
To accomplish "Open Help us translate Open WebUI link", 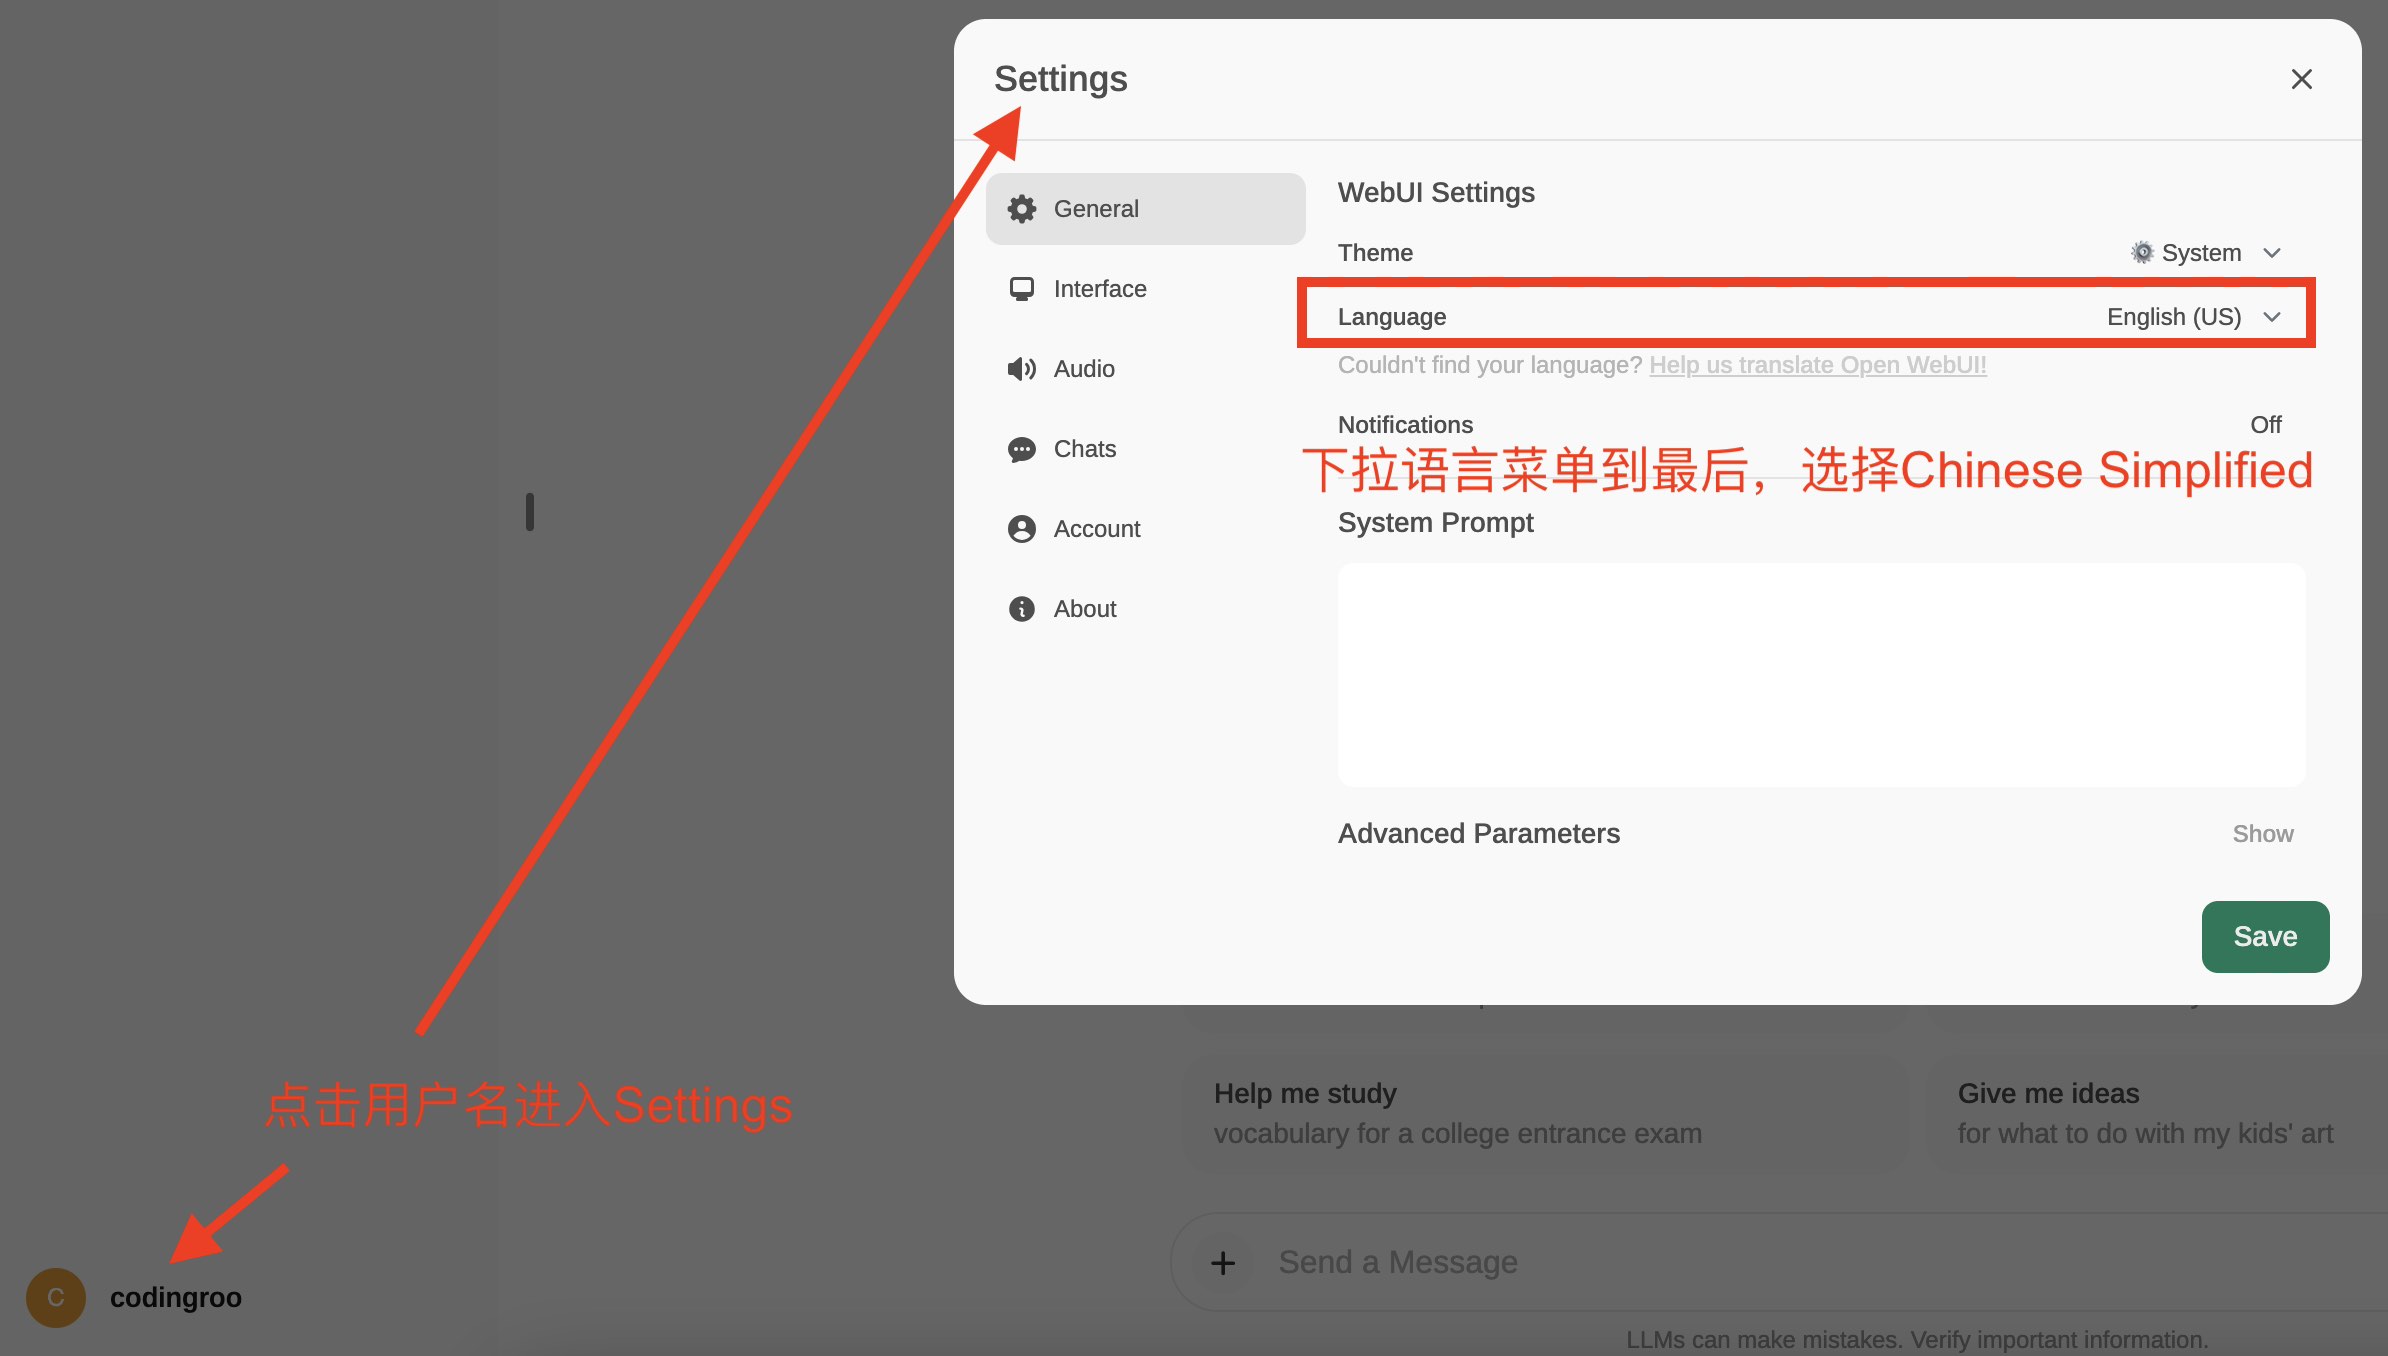I will pos(1817,365).
